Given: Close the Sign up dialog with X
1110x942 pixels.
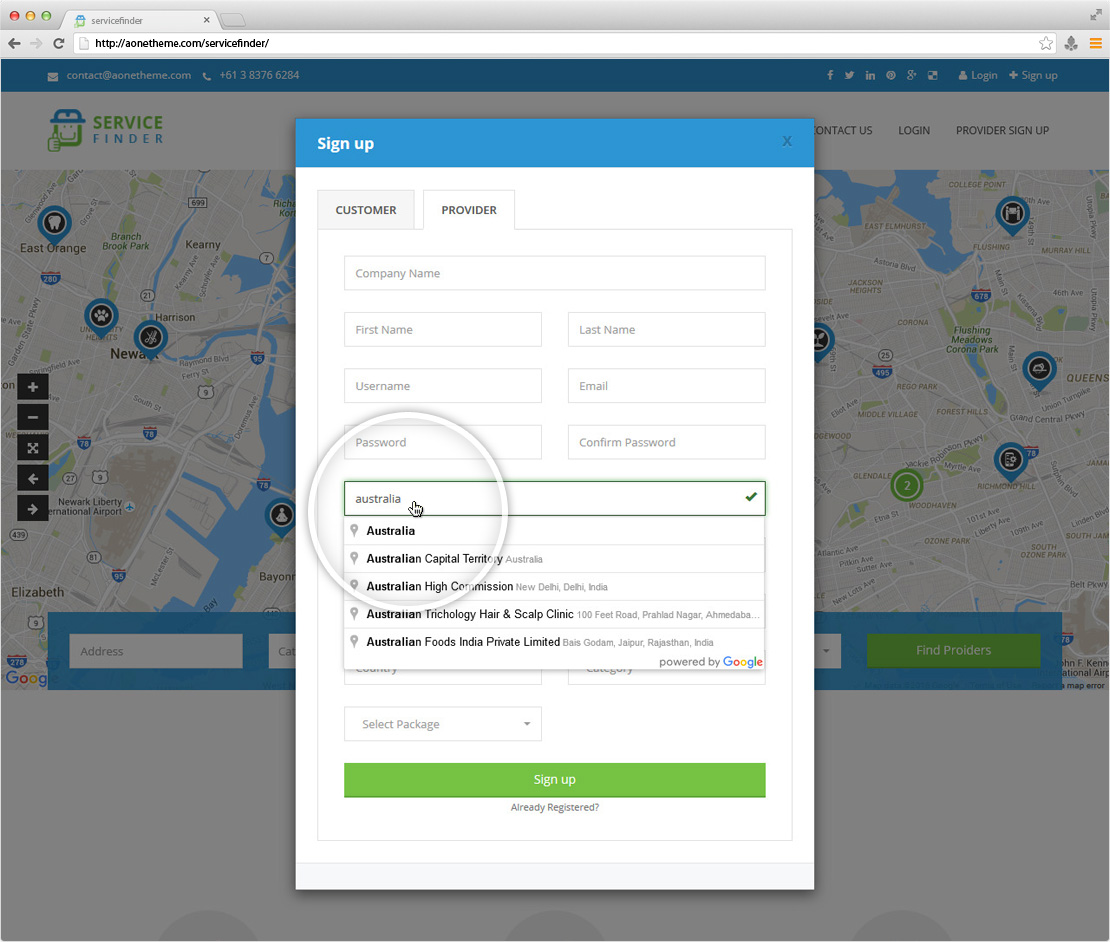Looking at the screenshot, I should [787, 142].
